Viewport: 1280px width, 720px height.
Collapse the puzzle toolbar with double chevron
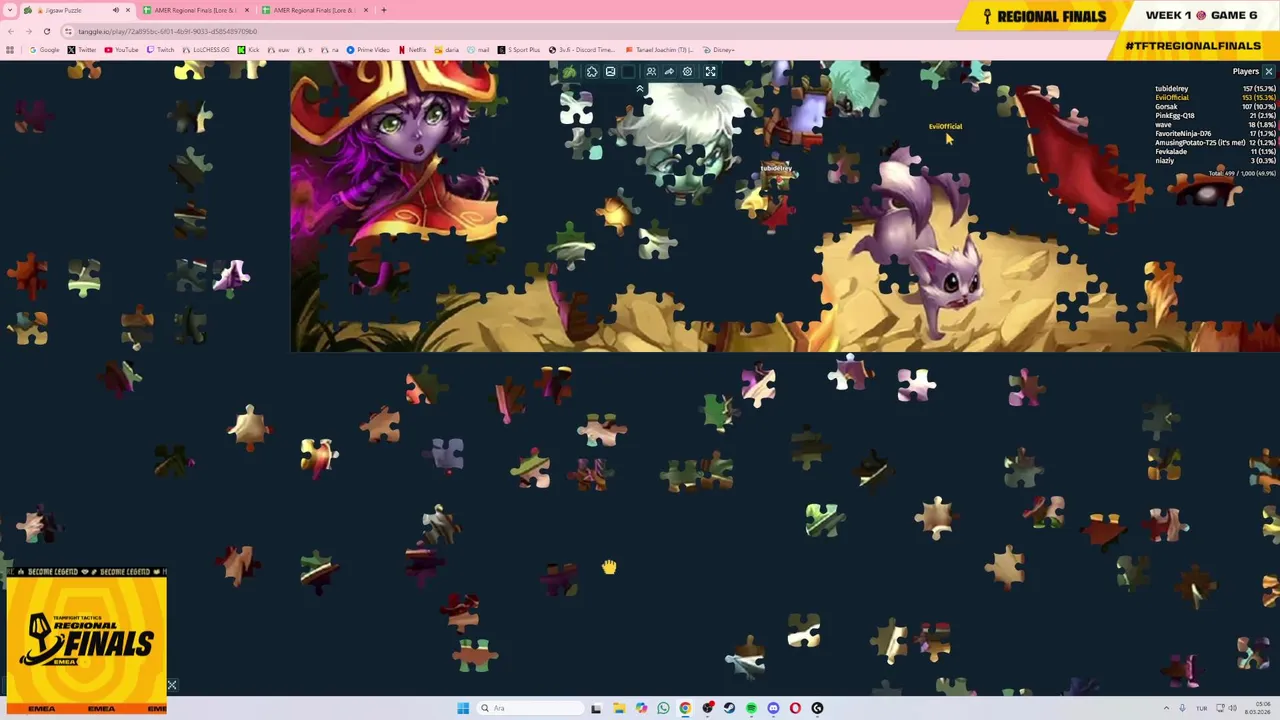pyautogui.click(x=640, y=89)
